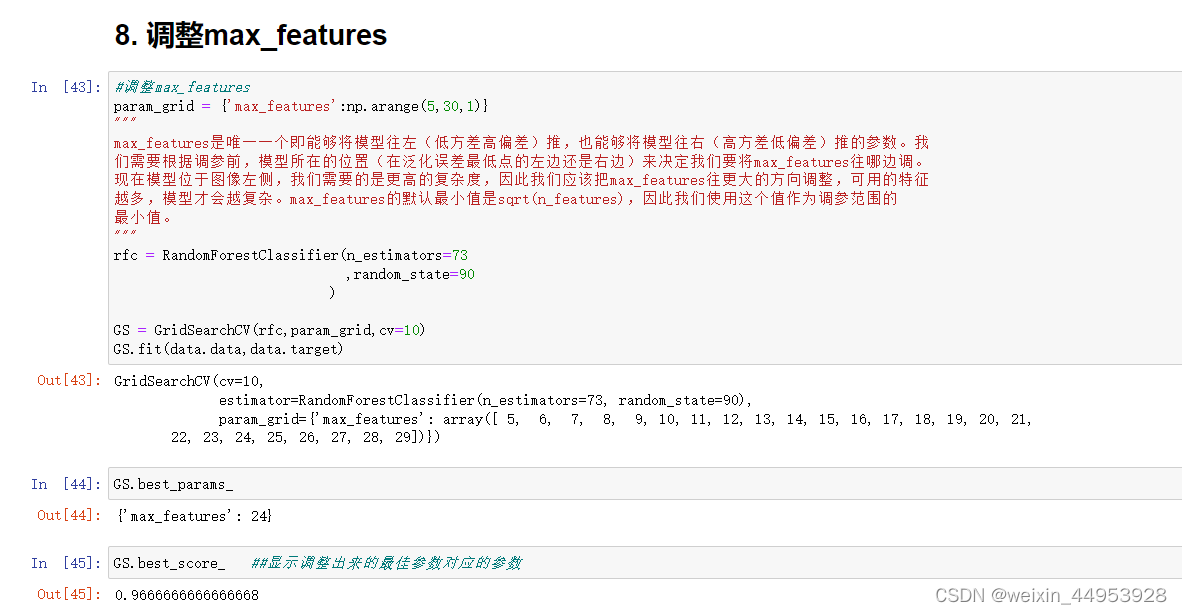Click the docstring line starting "们需要根据调参前"
The image size is (1182, 614).
[521, 161]
